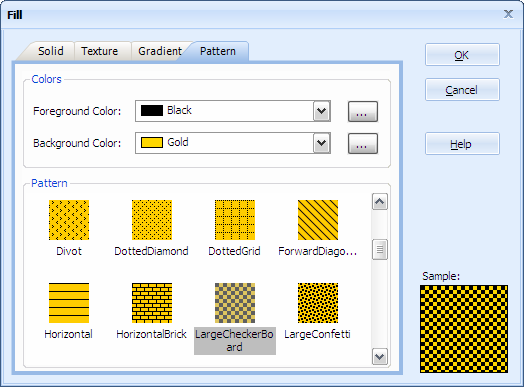Open the Help button
525x388 pixels.
462,144
